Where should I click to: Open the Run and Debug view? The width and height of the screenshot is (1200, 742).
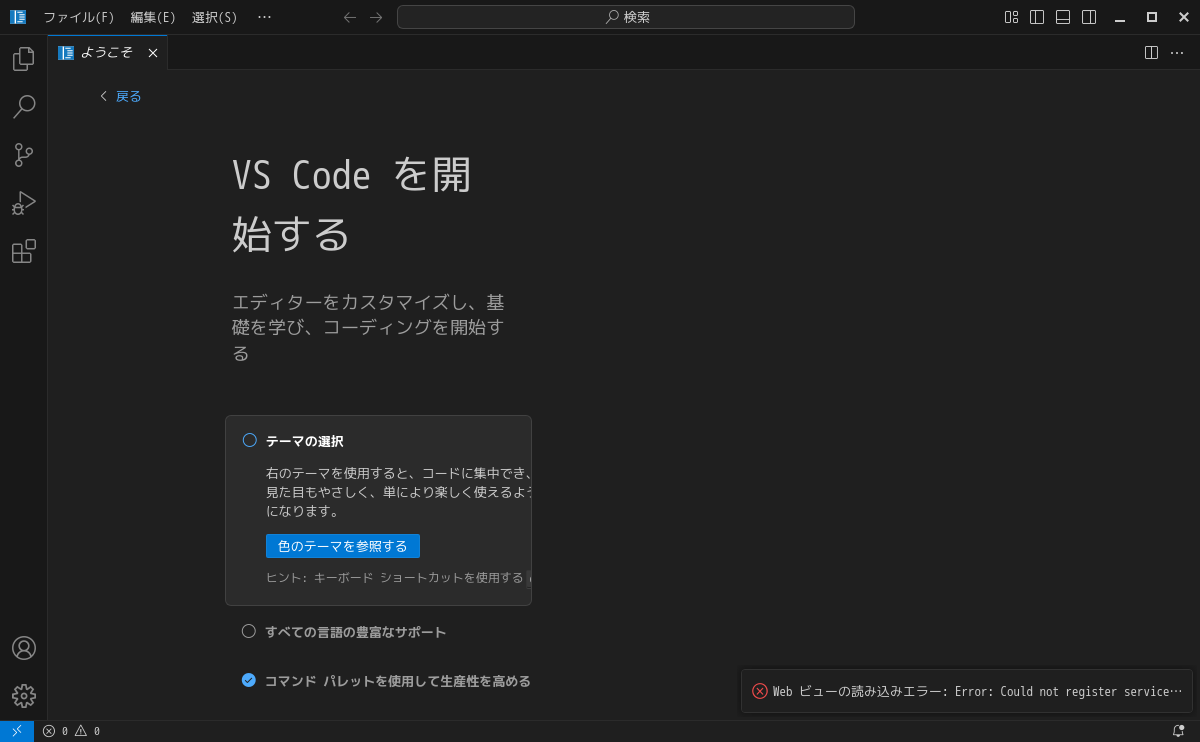tap(24, 203)
